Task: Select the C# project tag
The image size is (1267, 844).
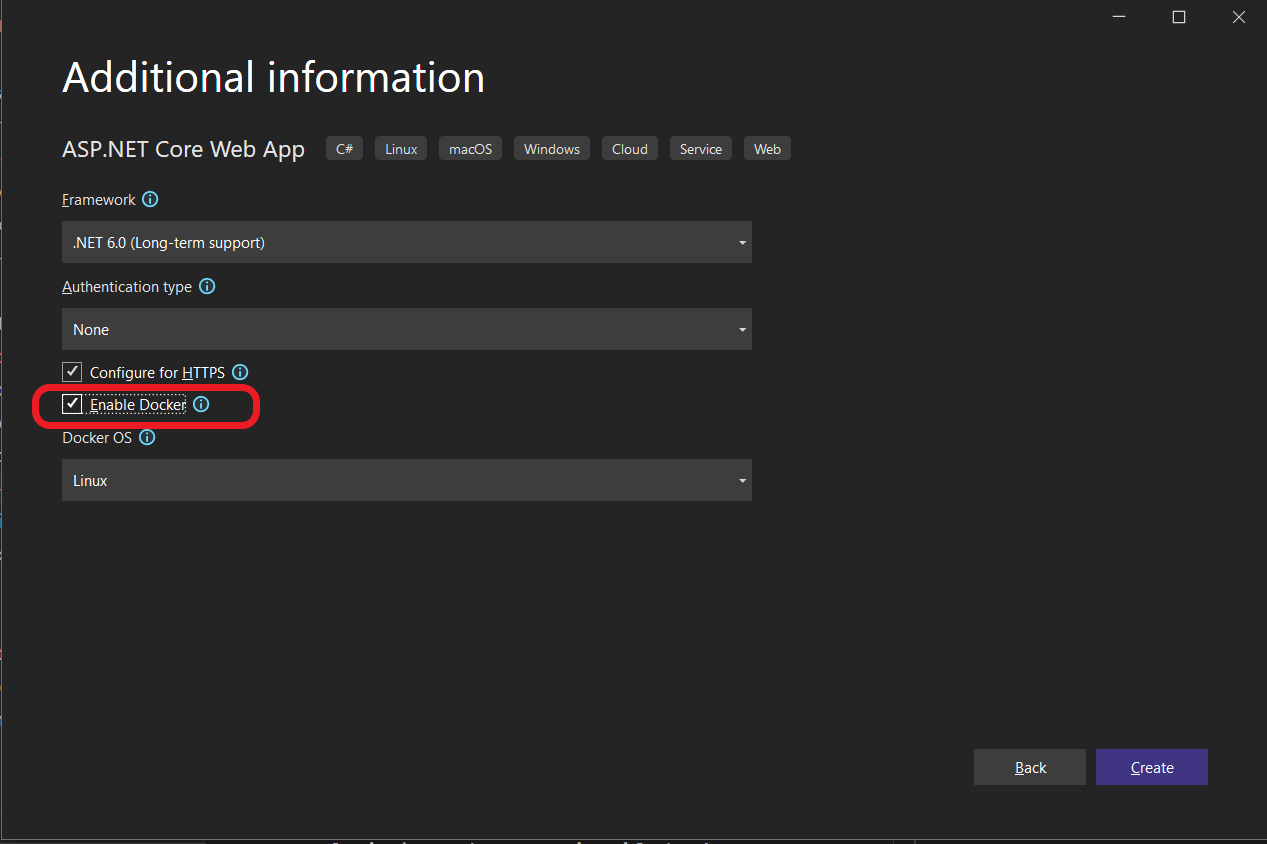Action: [x=344, y=148]
